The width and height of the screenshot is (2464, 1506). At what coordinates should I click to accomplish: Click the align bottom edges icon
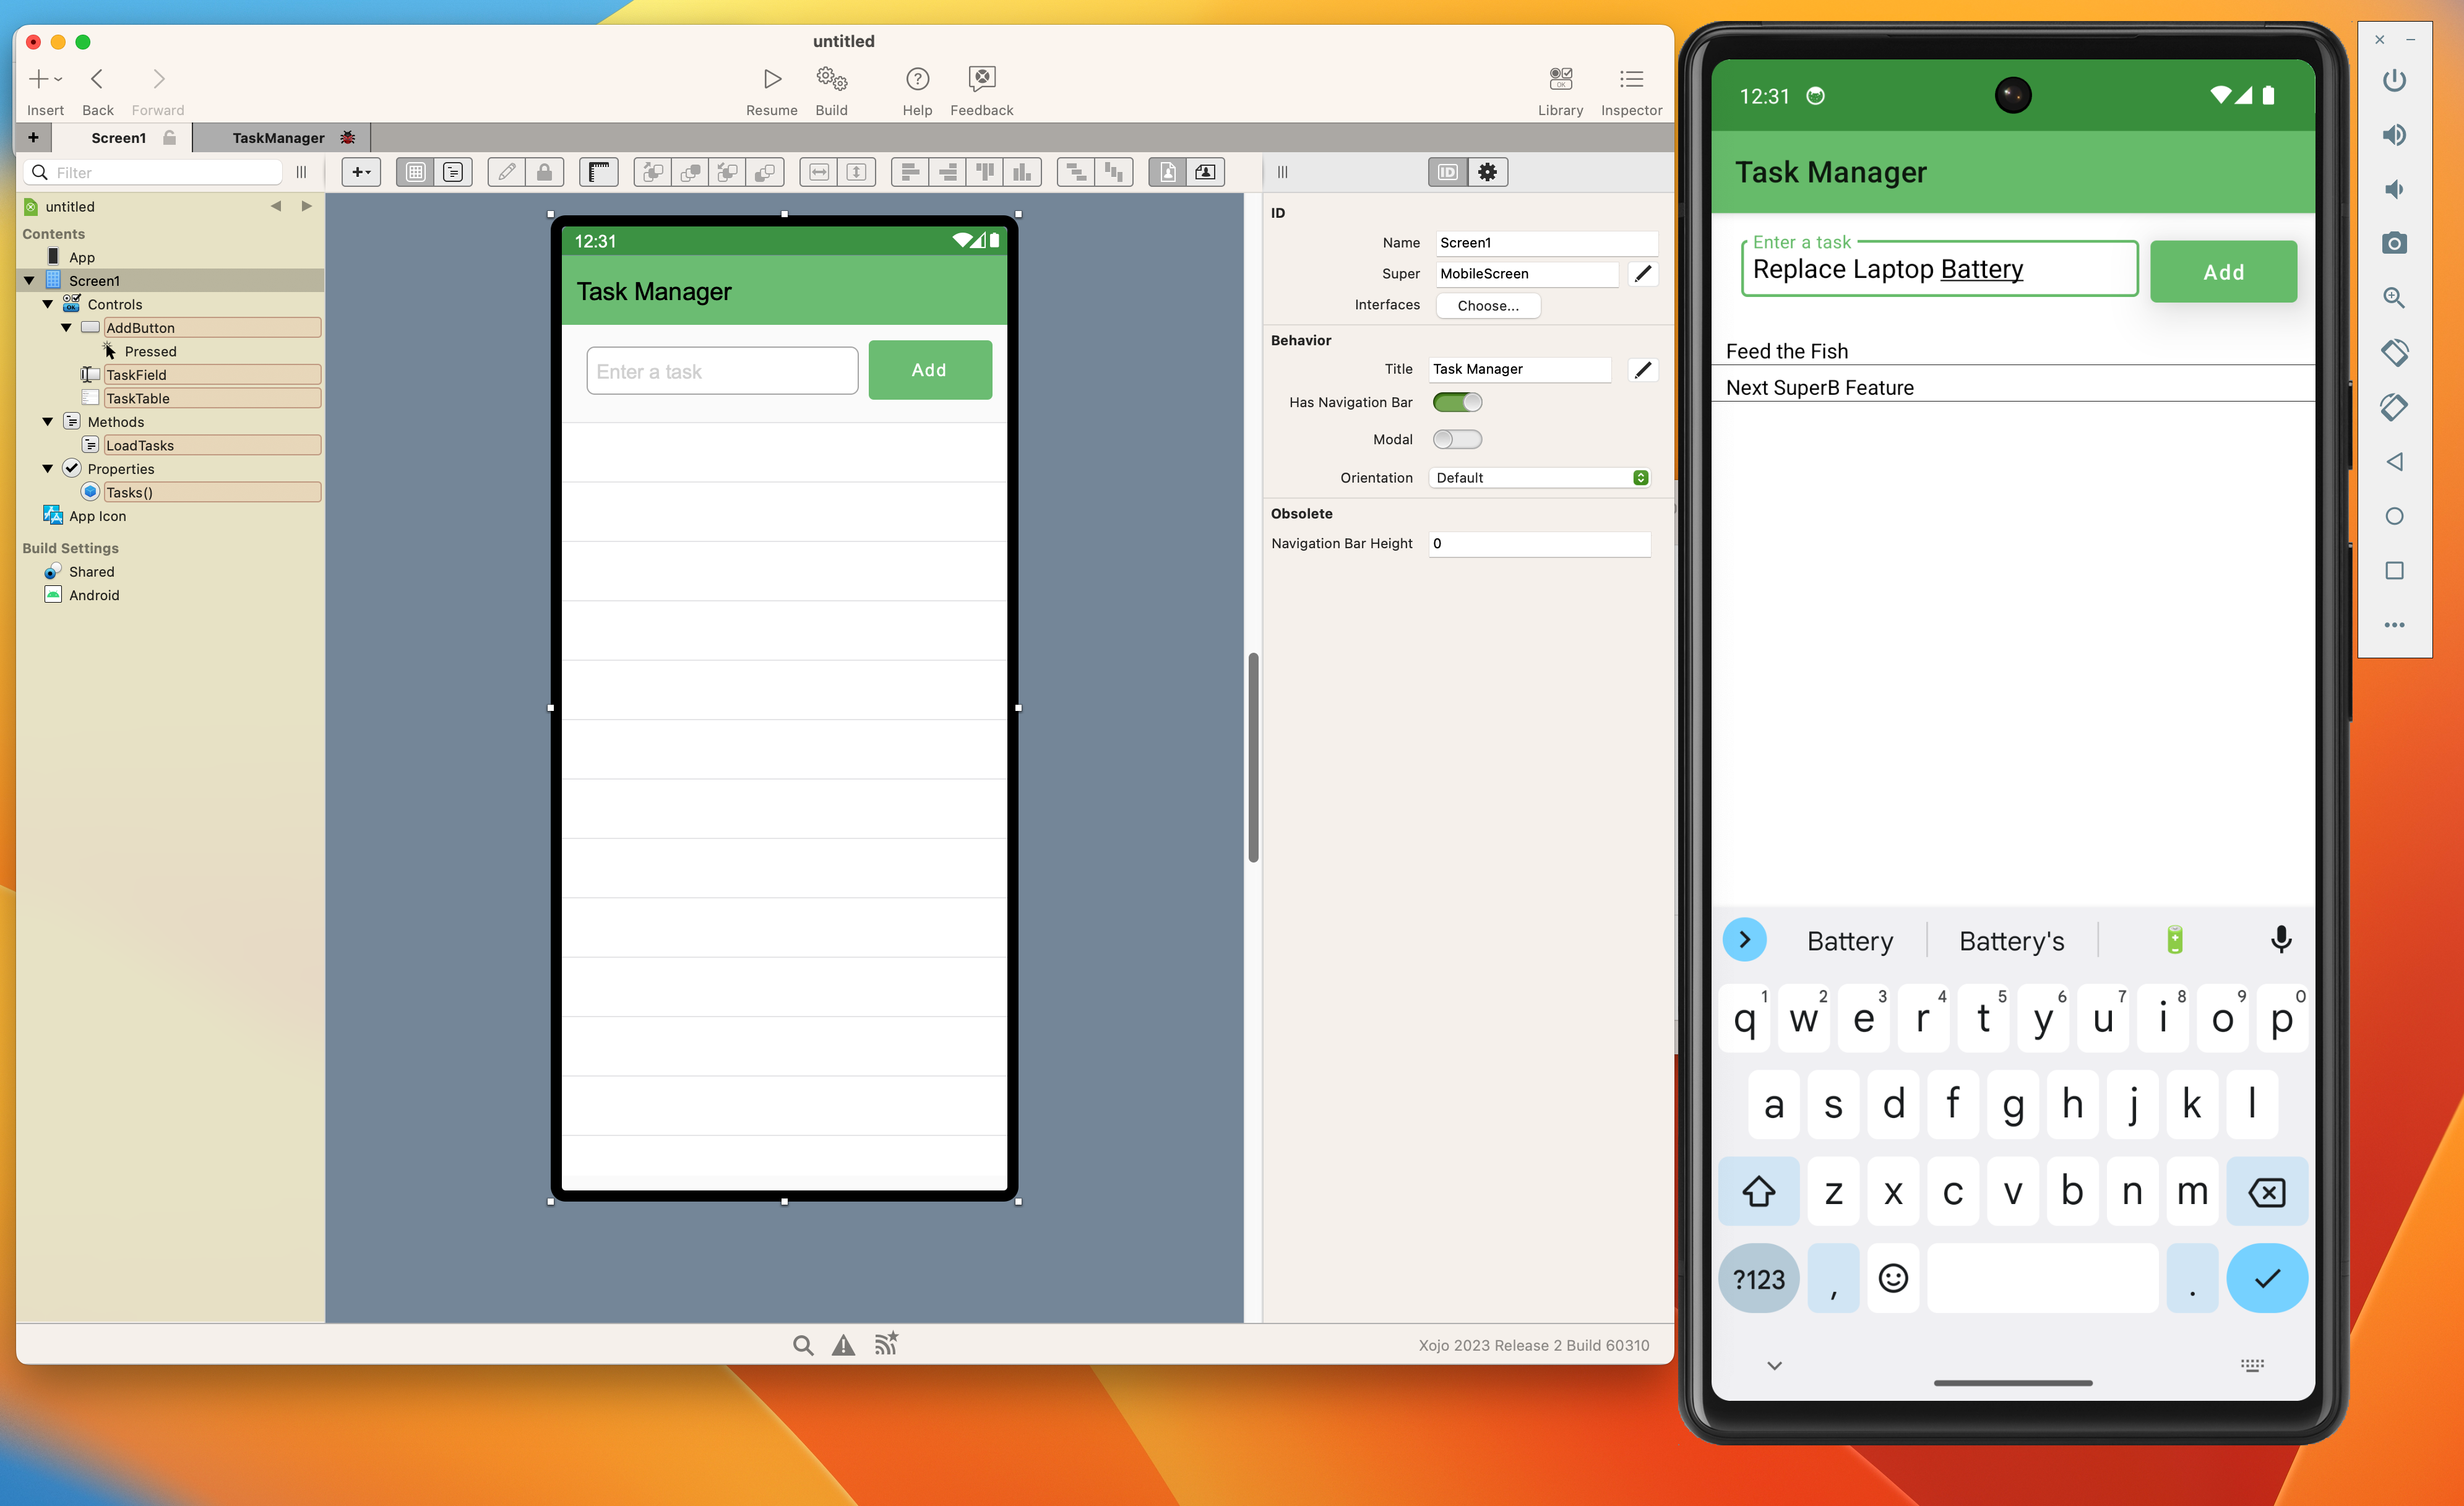1021,172
